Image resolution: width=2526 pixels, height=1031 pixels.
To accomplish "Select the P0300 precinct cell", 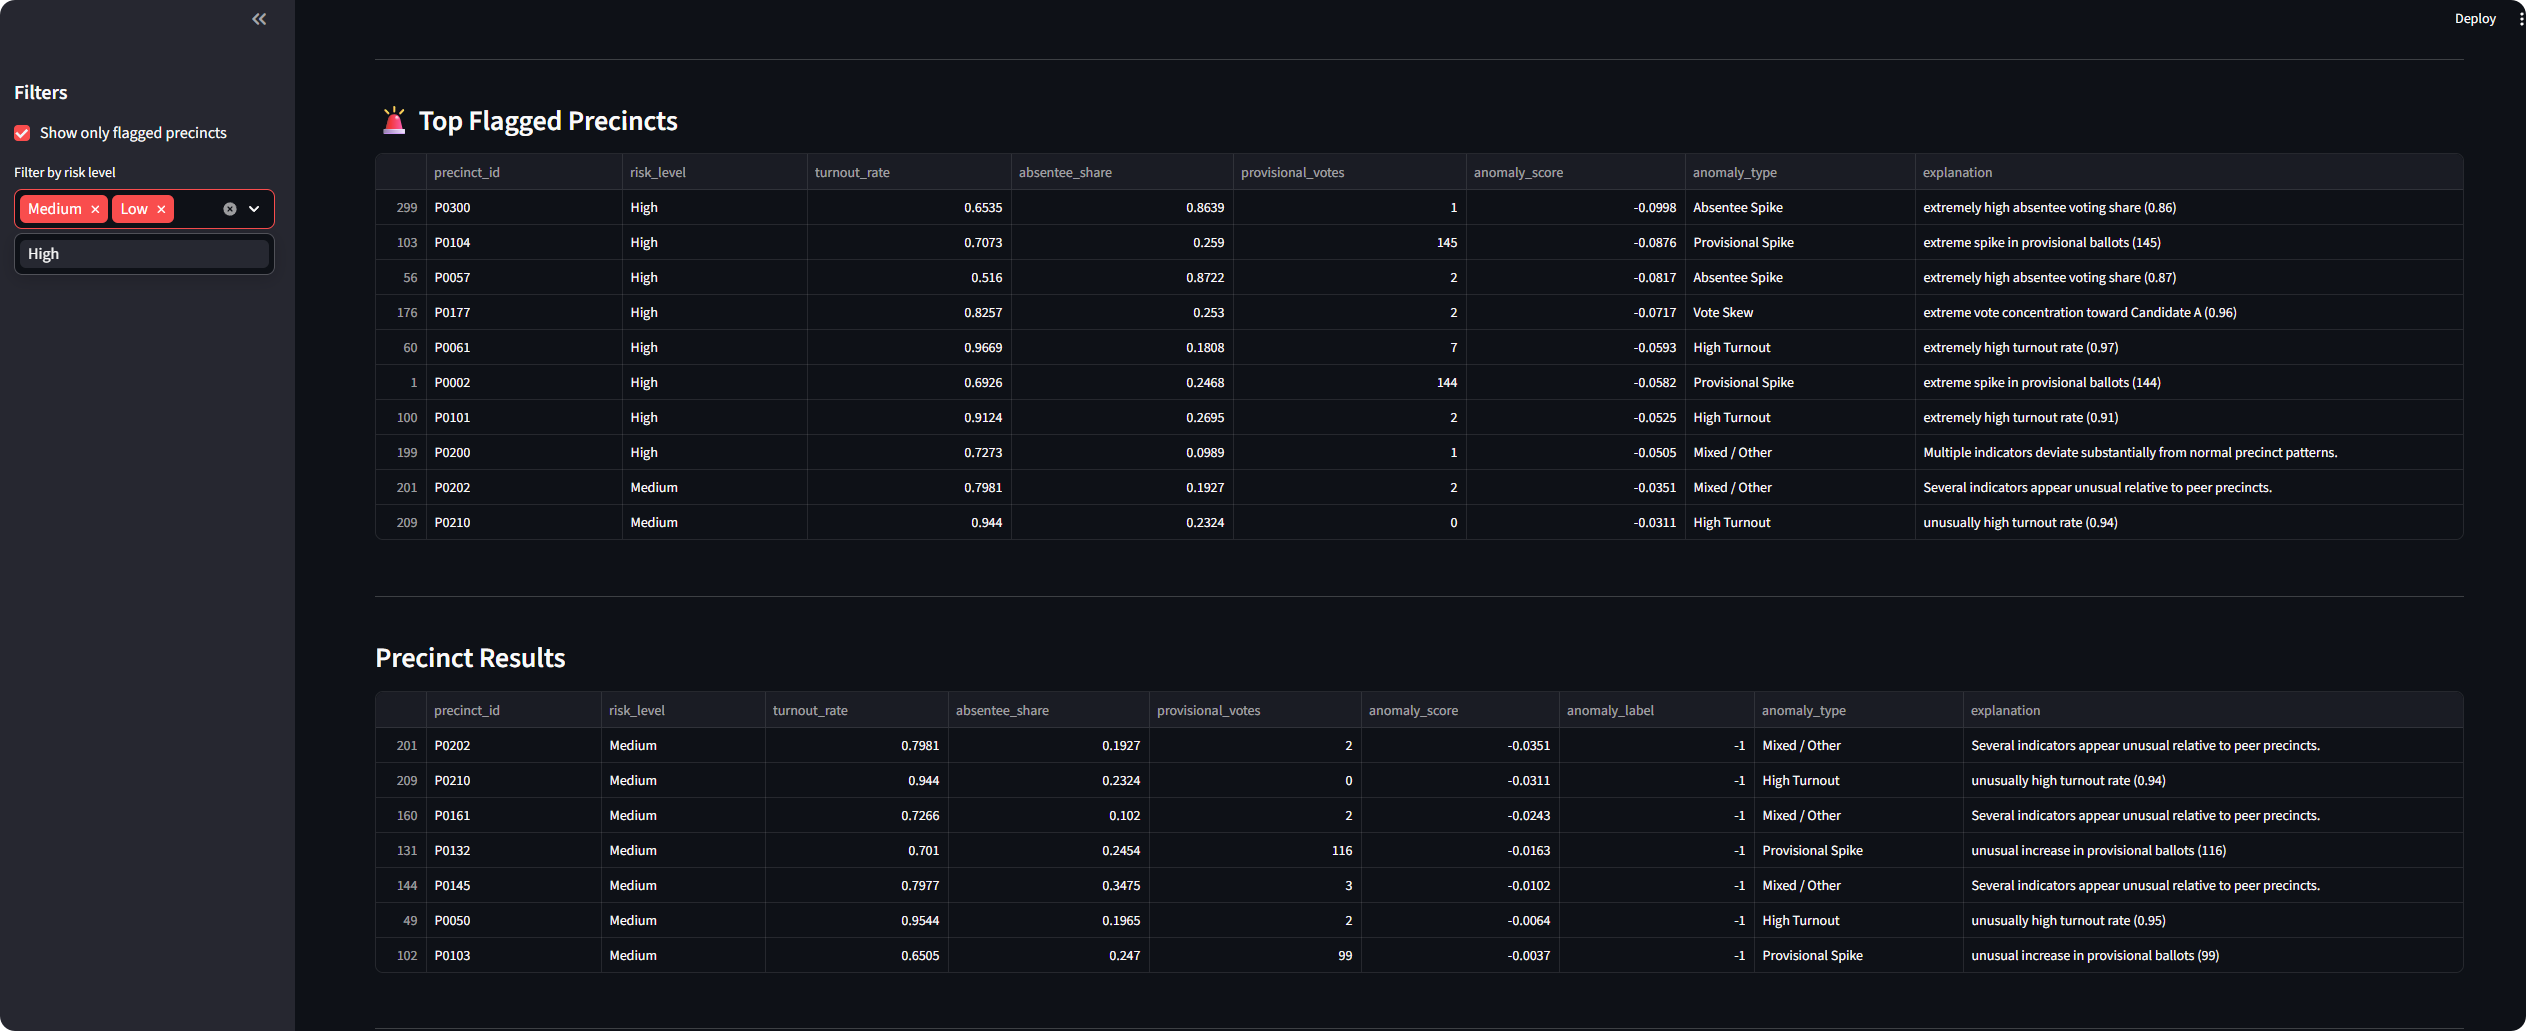I will [524, 207].
